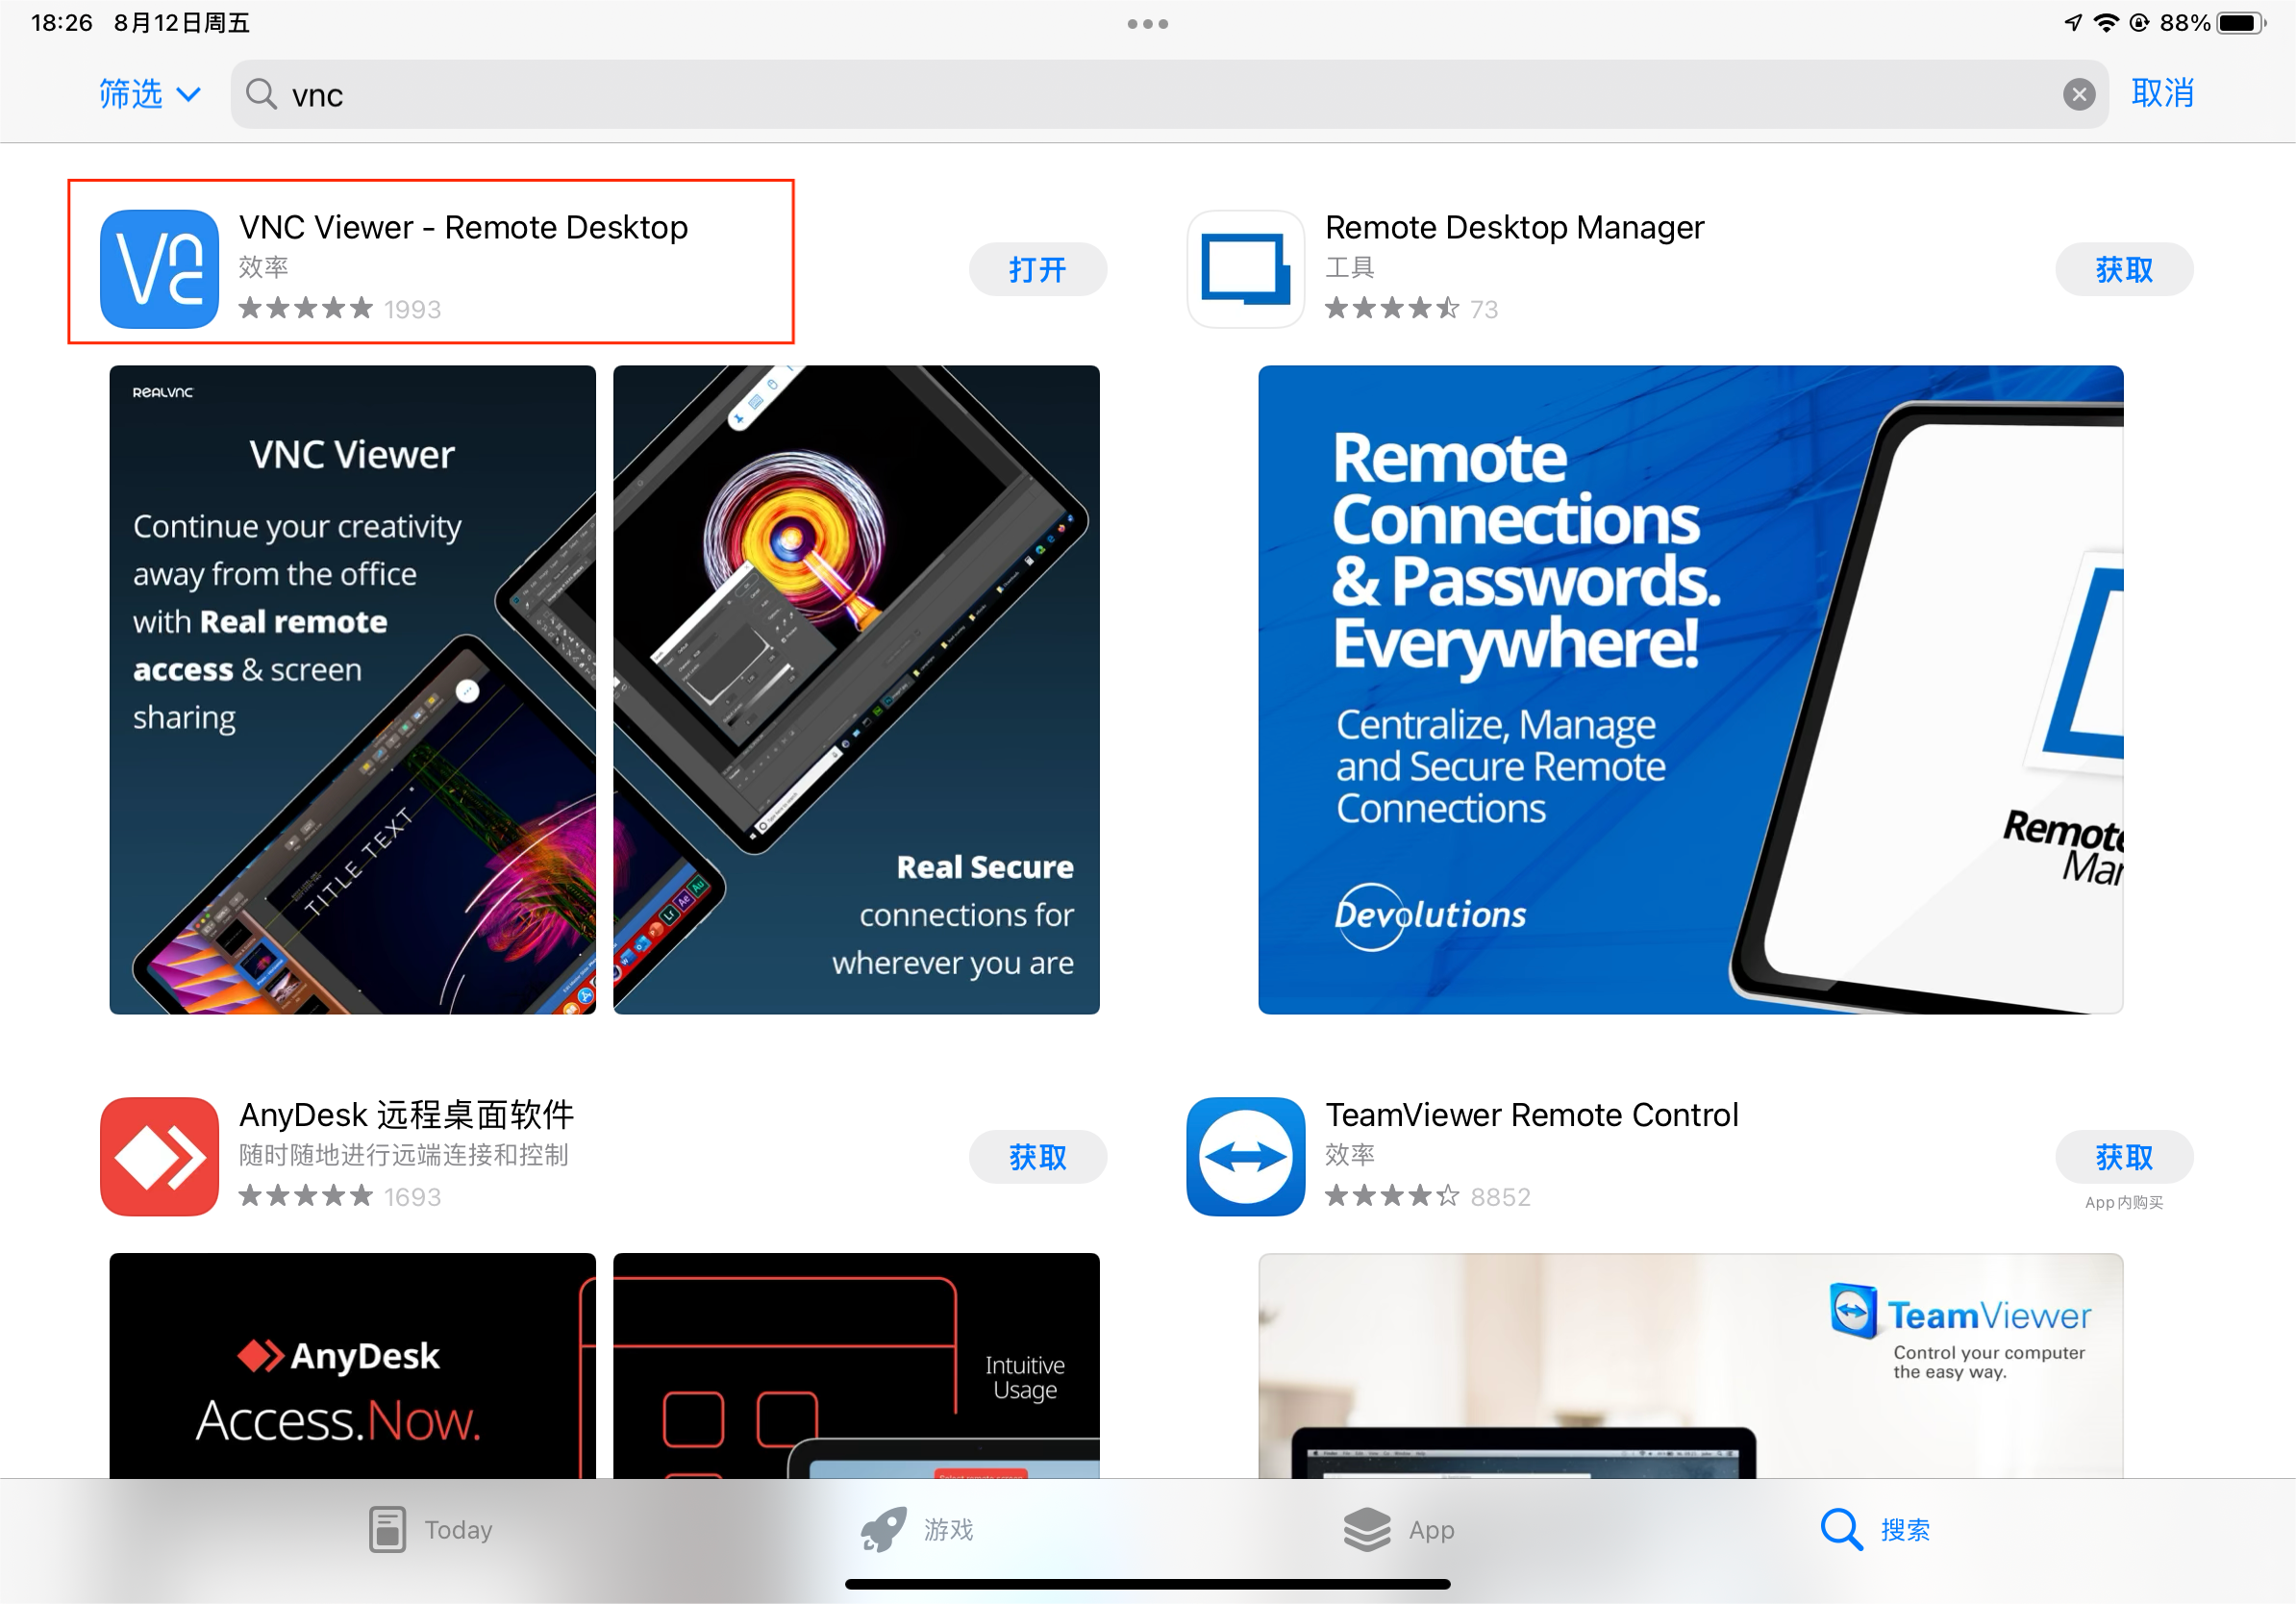2296x1604 pixels.
Task: Open the VNC Viewer app icon
Action: pyautogui.click(x=159, y=268)
